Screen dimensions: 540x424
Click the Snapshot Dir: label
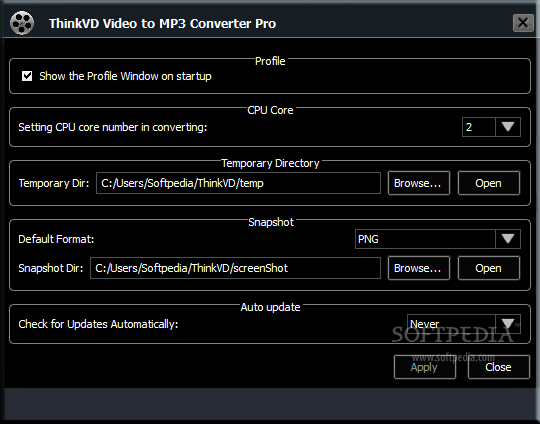click(x=51, y=268)
